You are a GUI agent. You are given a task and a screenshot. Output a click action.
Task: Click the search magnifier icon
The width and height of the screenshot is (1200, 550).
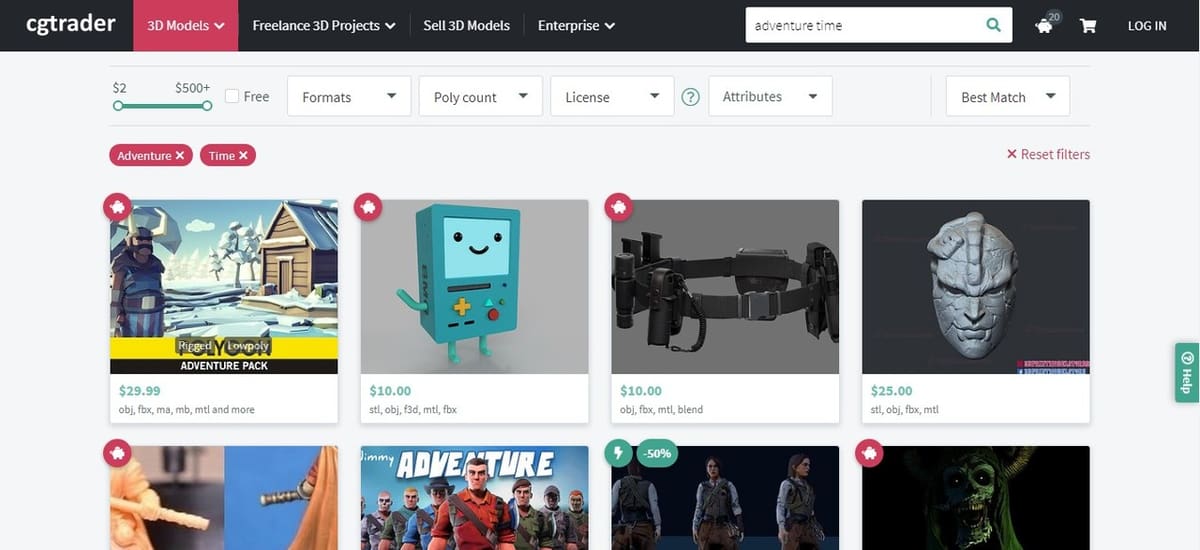tap(993, 25)
